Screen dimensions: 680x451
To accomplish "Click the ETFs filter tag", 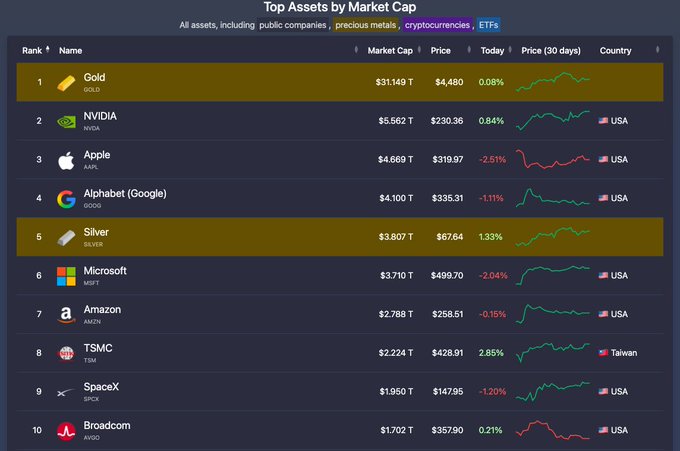I will coord(488,25).
